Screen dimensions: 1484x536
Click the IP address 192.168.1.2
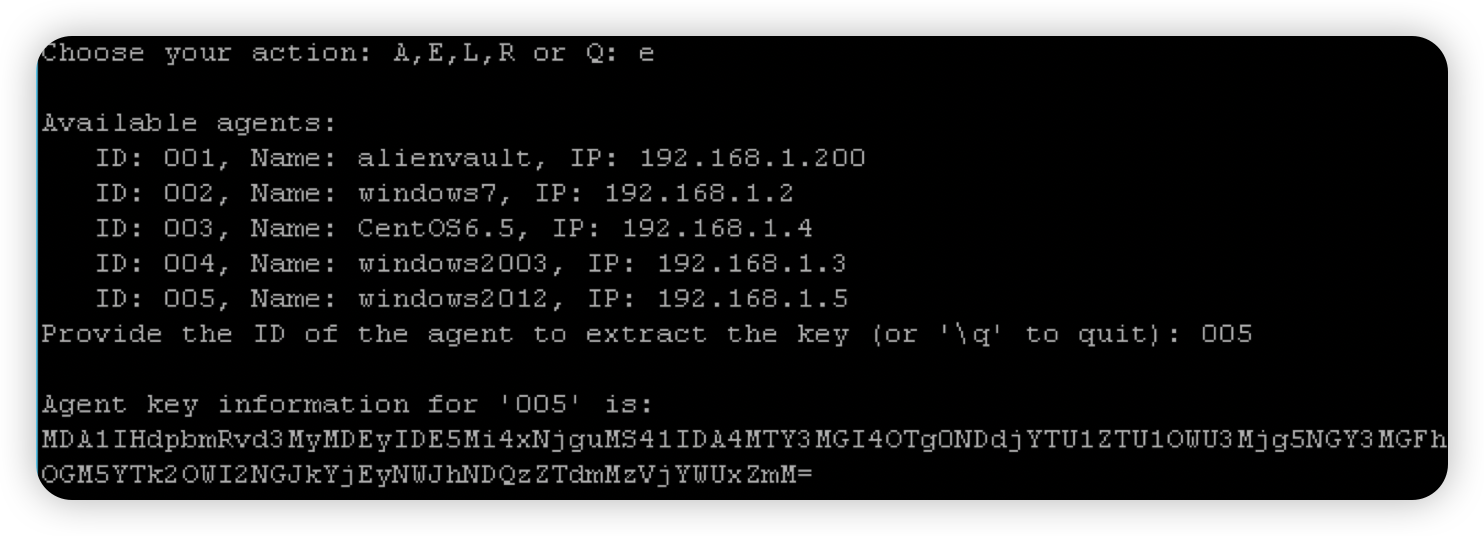coord(699,194)
